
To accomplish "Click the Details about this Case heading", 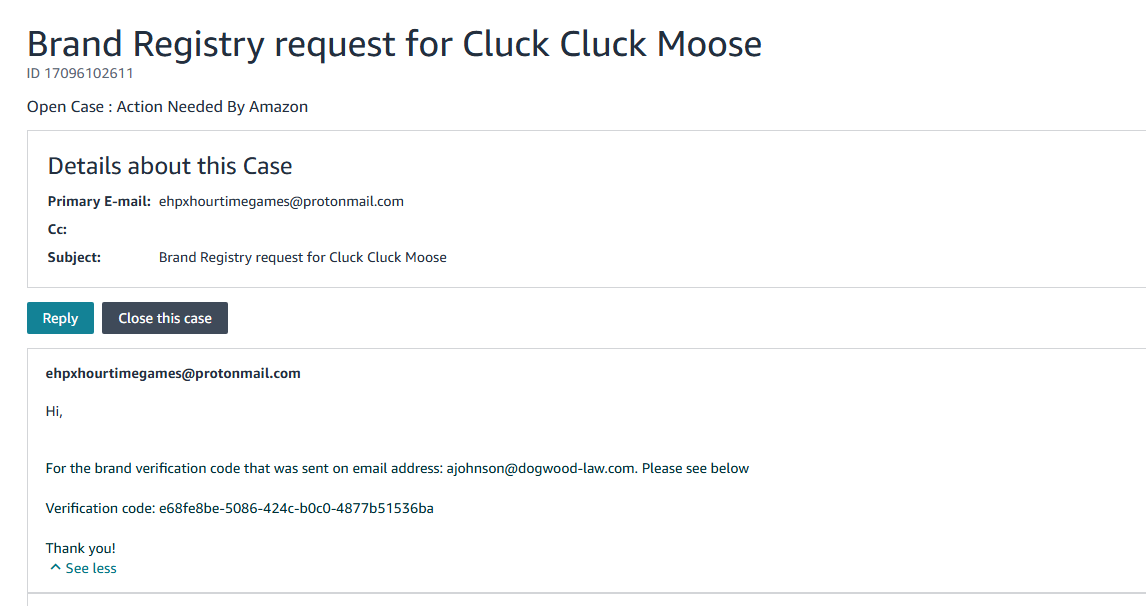I will (170, 166).
